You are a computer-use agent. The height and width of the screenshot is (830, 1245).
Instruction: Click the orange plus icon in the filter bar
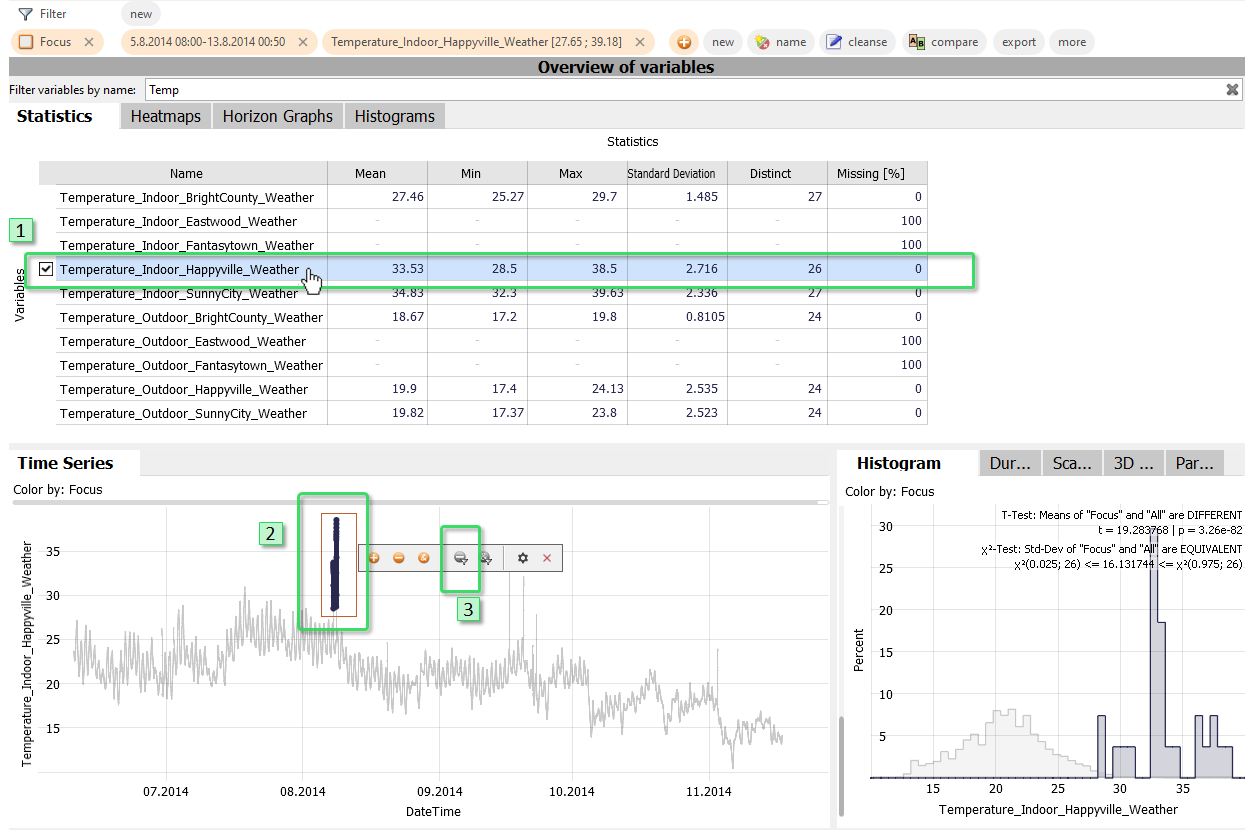click(684, 42)
